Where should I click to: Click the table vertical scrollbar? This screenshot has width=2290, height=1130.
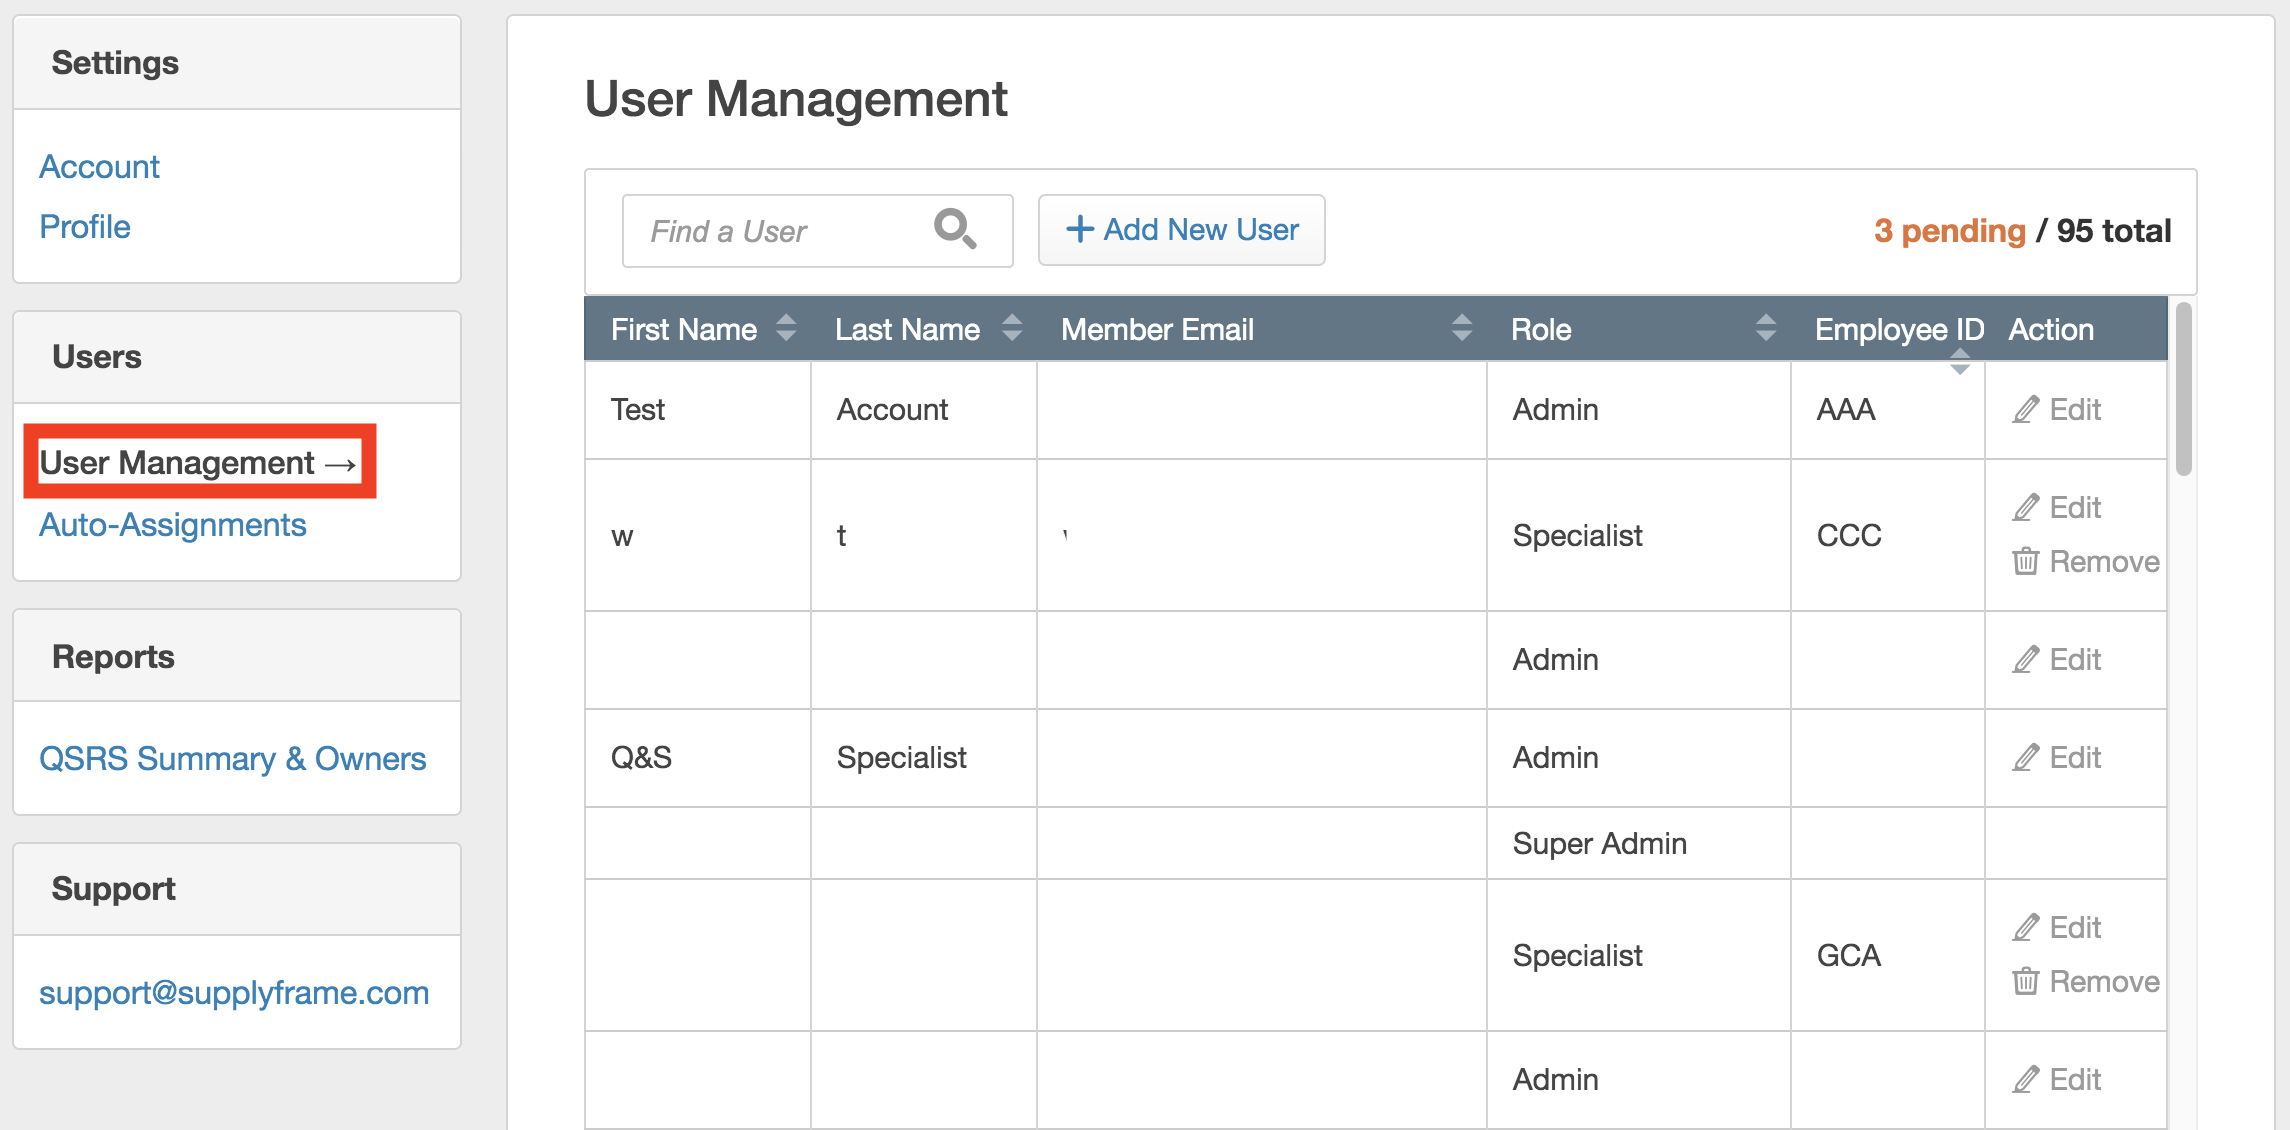(x=2184, y=390)
